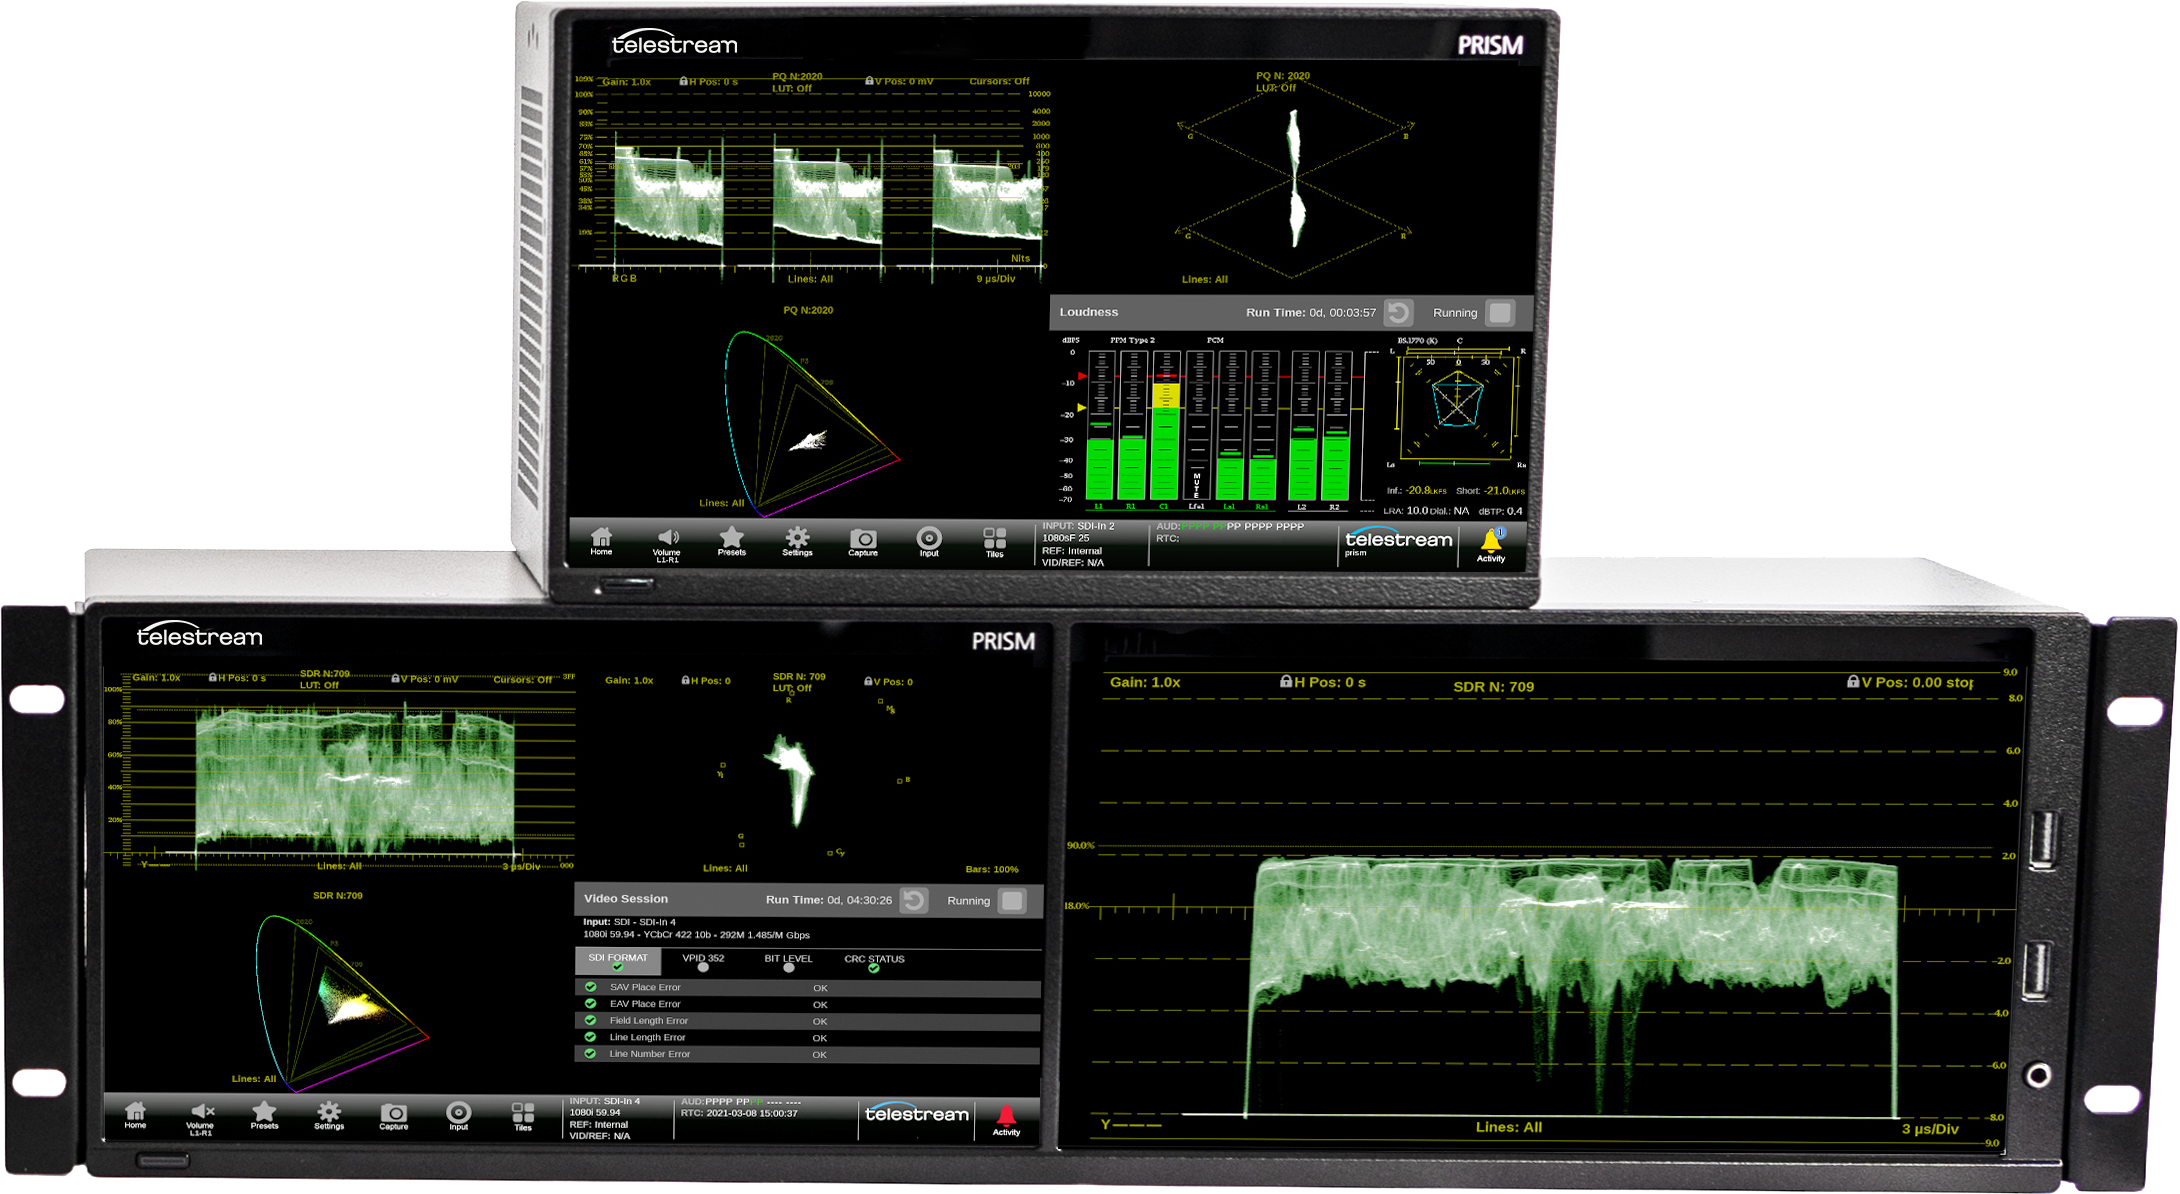Stop the Running Loudness session

coord(1500,313)
